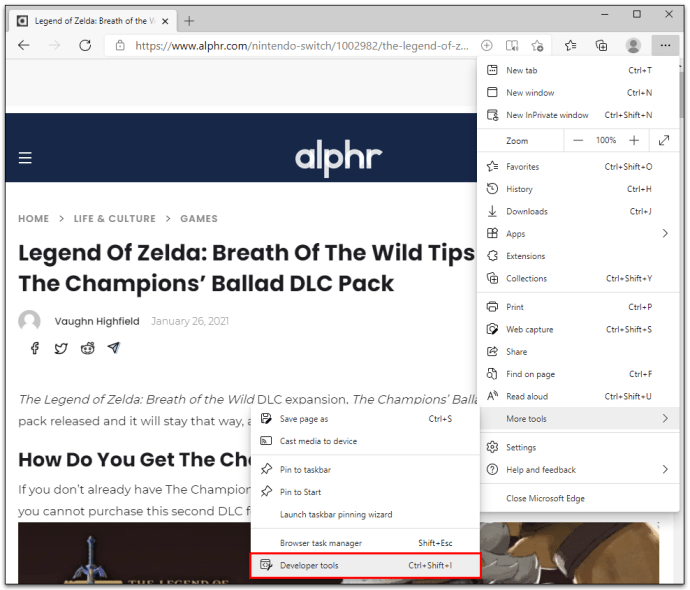The height and width of the screenshot is (590, 690).
Task: Open Immersive Reader icon in address bar
Action: pyautogui.click(x=512, y=45)
